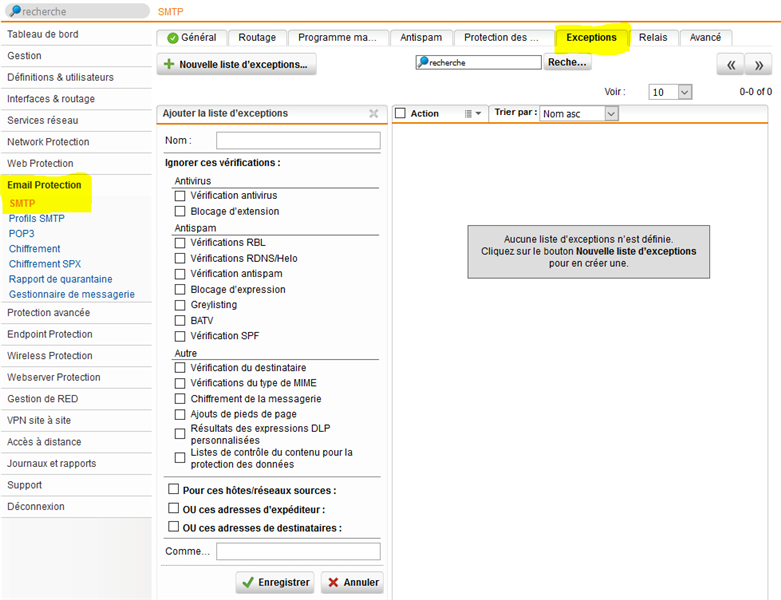Select SMTP under Email Protection
This screenshot has width=781, height=600.
[22, 203]
